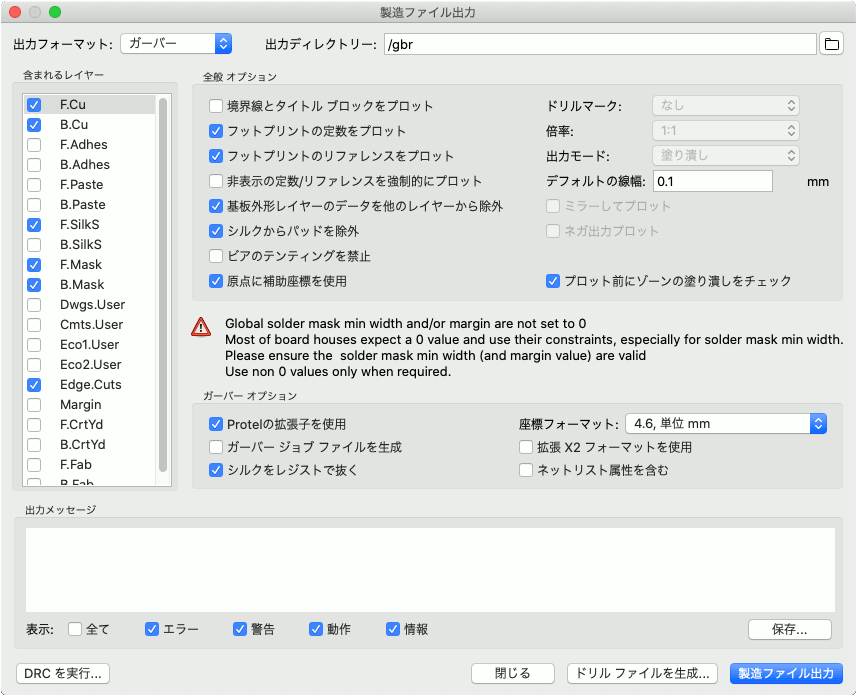Toggle フットプリントのリファレンスをプロット checkbox

point(216,156)
